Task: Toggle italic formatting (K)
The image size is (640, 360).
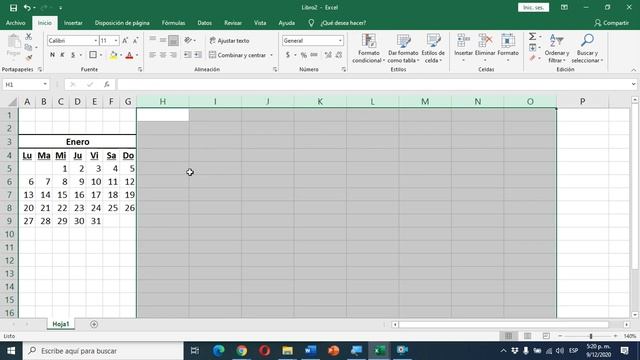Action: click(x=62, y=55)
